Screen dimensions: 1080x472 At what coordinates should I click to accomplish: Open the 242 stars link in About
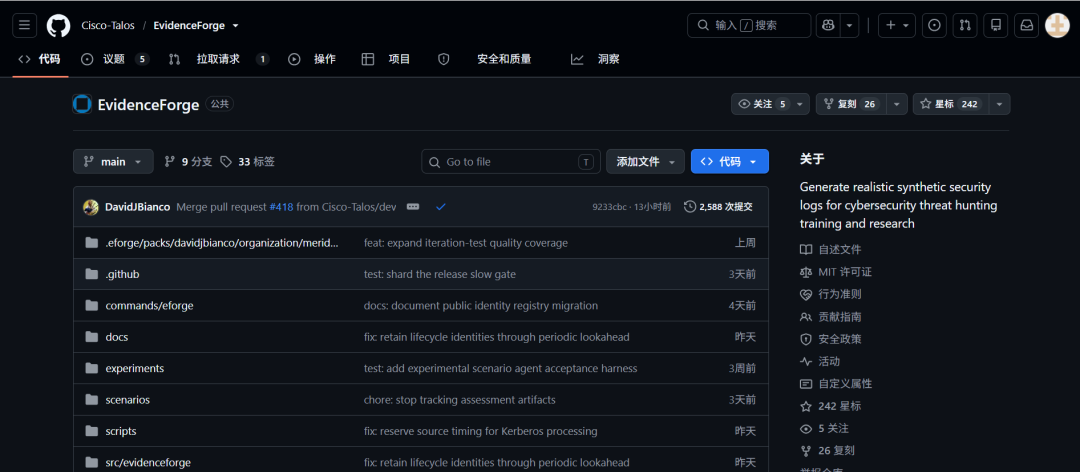click(x=830, y=406)
